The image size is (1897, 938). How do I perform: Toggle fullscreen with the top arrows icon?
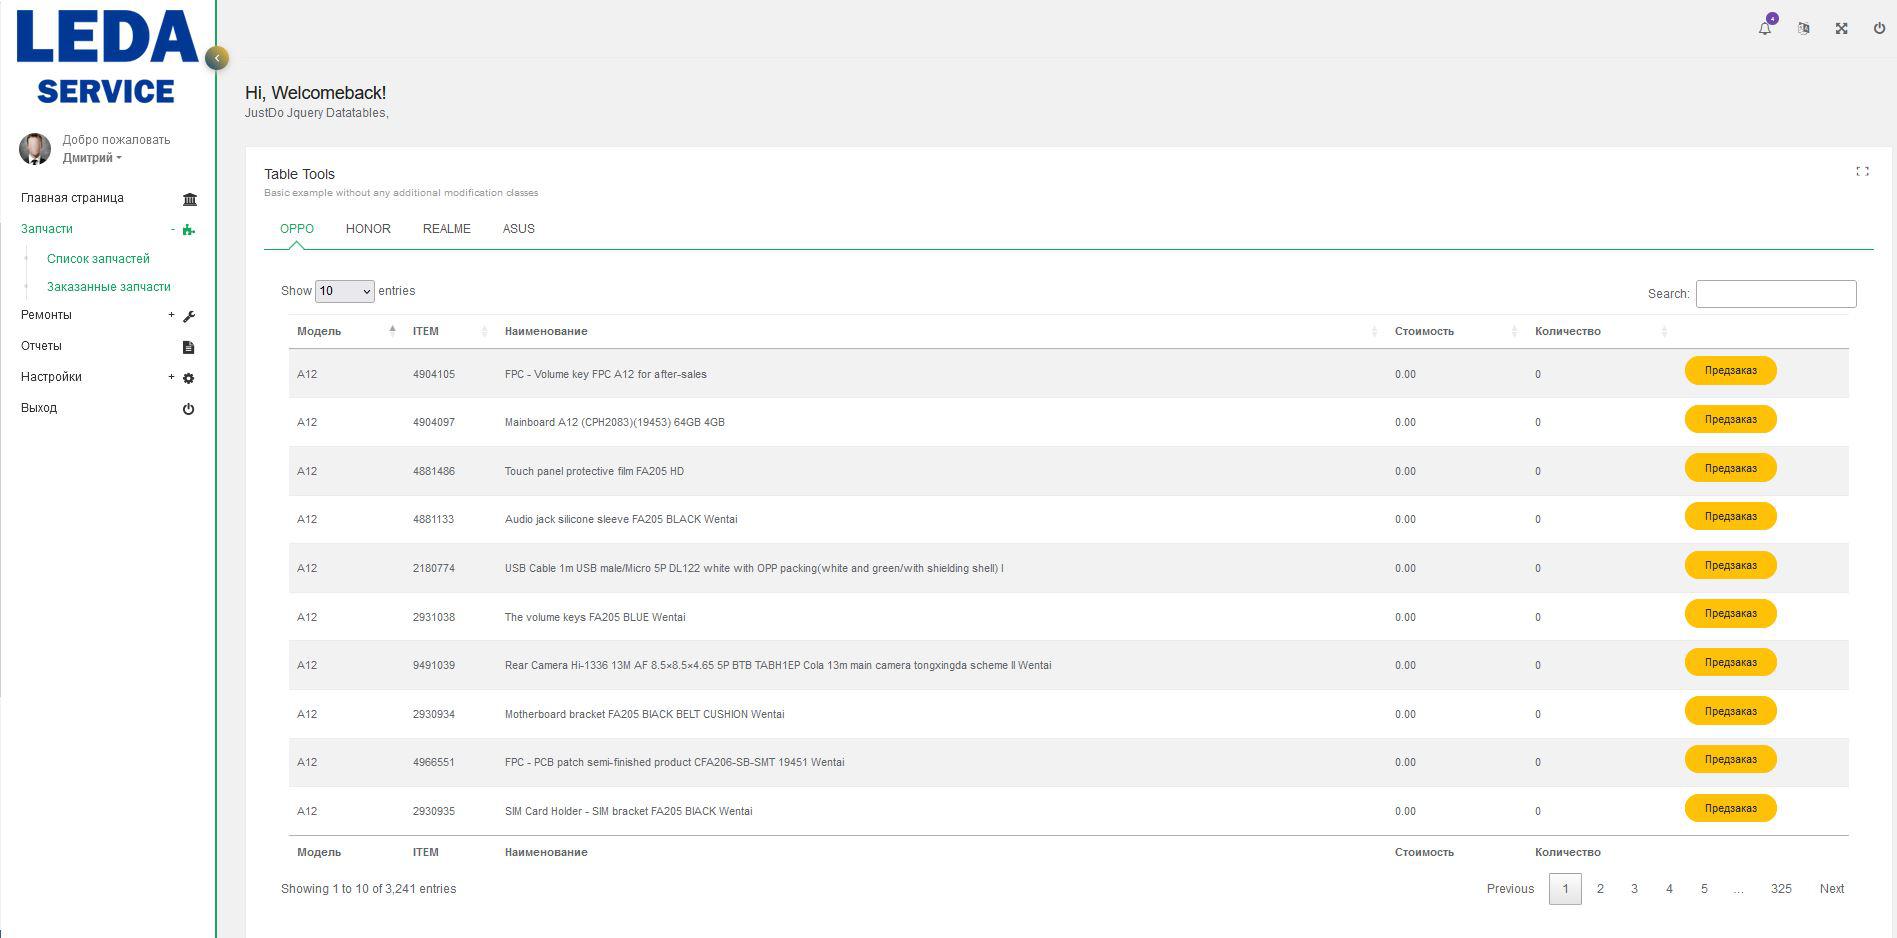coord(1841,29)
